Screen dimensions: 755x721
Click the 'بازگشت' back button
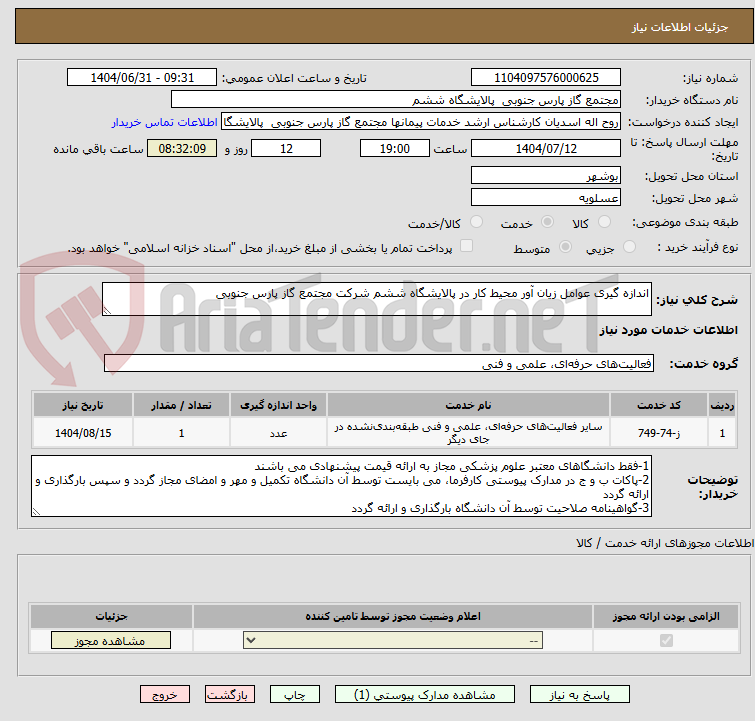pyautogui.click(x=230, y=695)
